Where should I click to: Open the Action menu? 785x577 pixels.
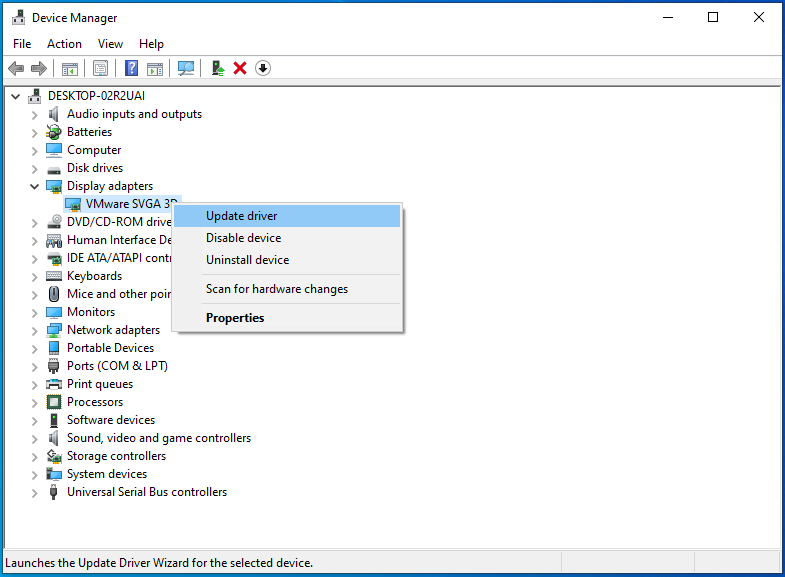[x=64, y=44]
